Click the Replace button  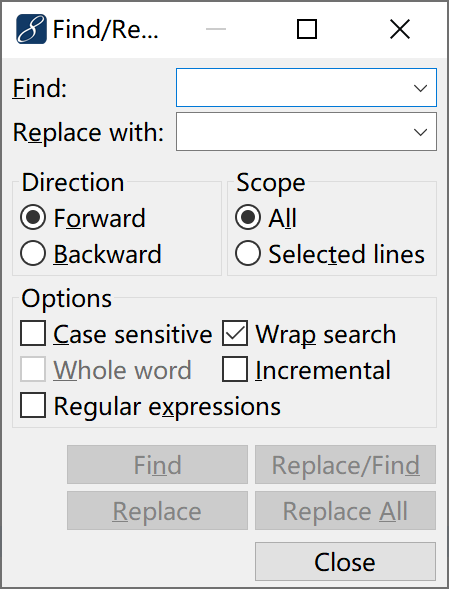(x=157, y=510)
